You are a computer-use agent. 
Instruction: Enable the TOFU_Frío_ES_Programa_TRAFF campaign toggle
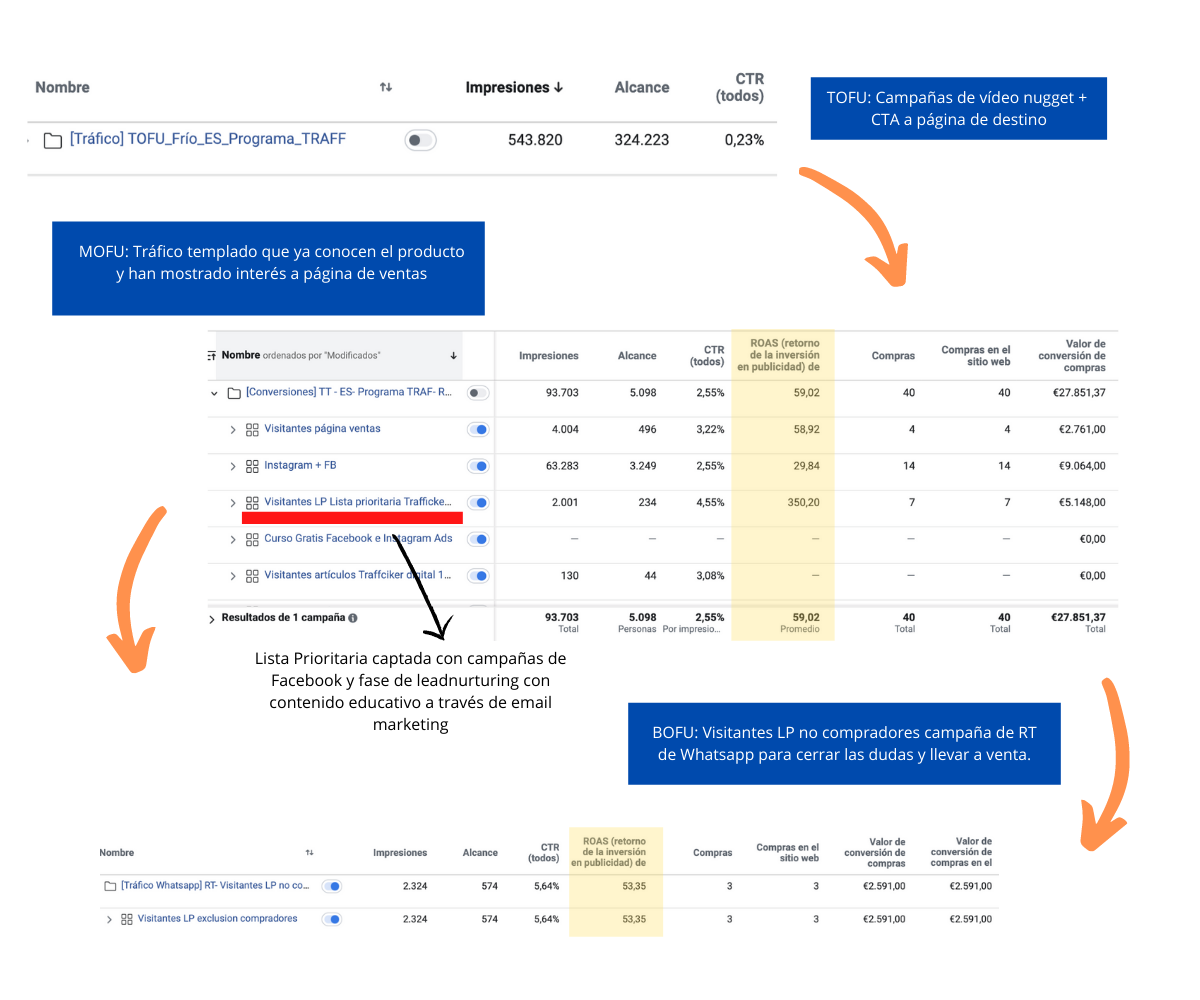point(420,140)
